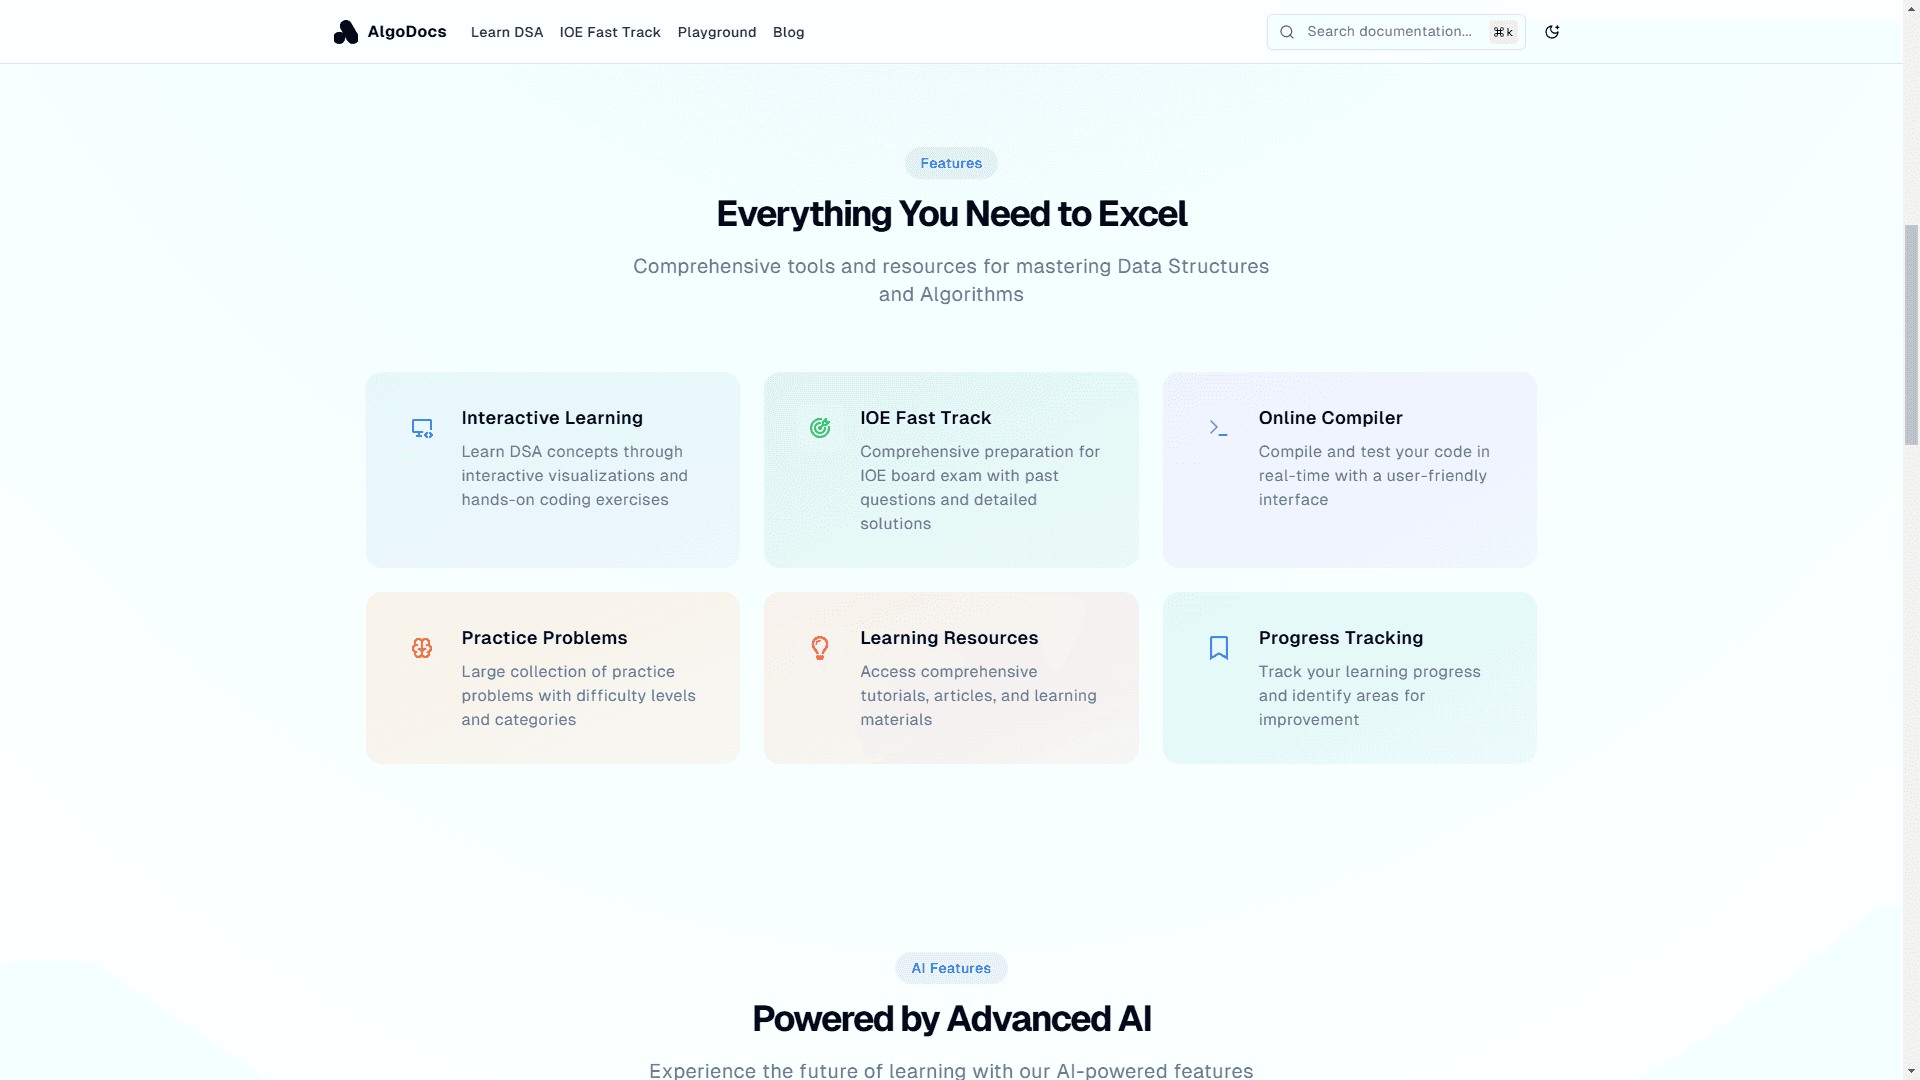
Task: Click the IOE Fast Track target icon
Action: [820, 427]
